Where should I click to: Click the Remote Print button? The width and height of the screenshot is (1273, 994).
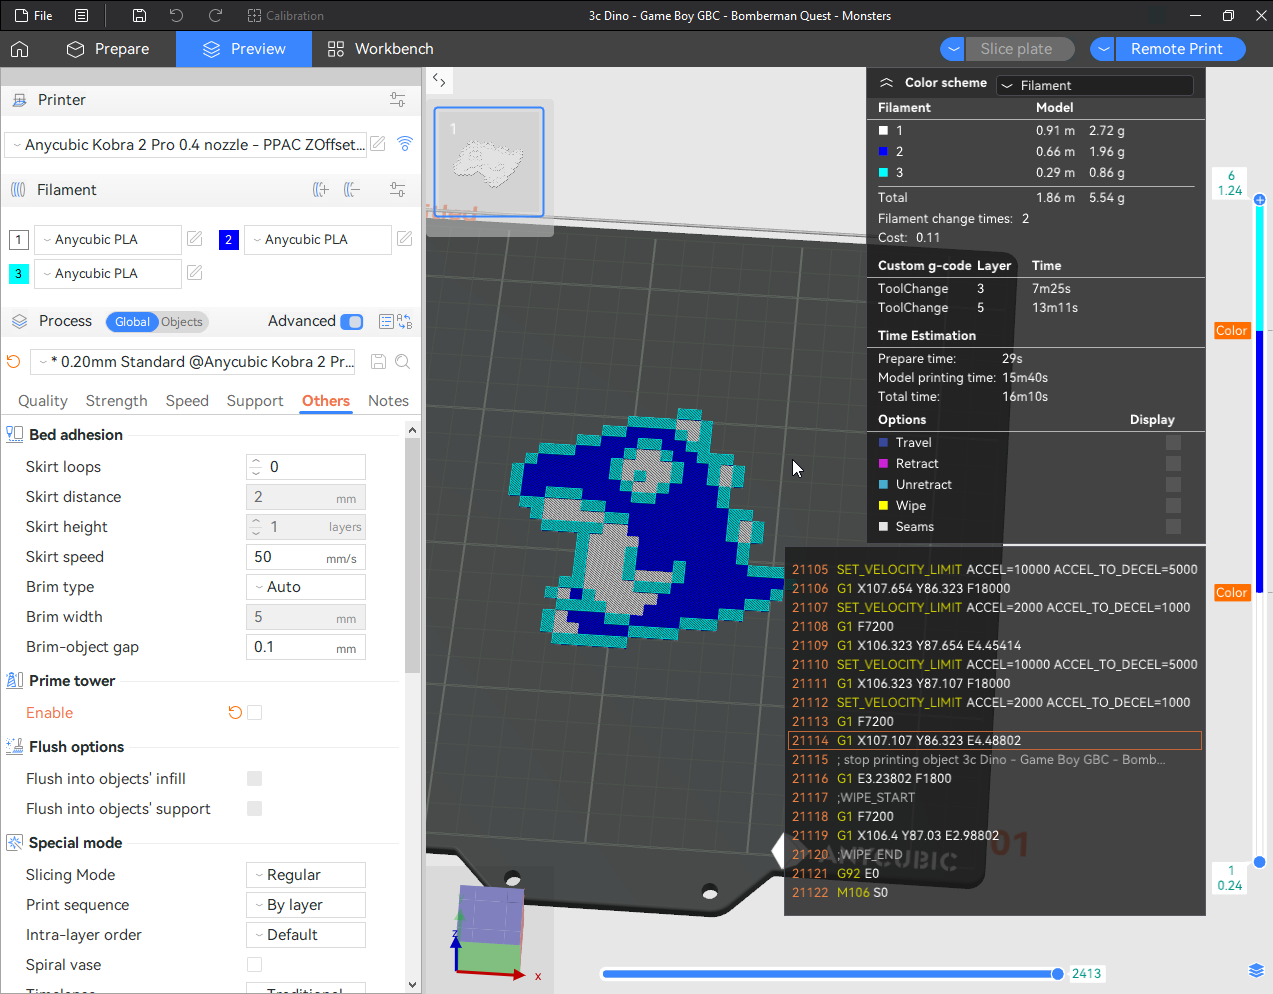click(1176, 49)
